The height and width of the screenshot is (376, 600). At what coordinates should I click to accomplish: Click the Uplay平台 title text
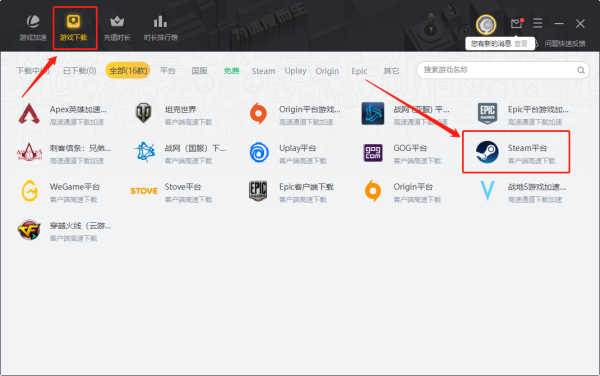[298, 148]
